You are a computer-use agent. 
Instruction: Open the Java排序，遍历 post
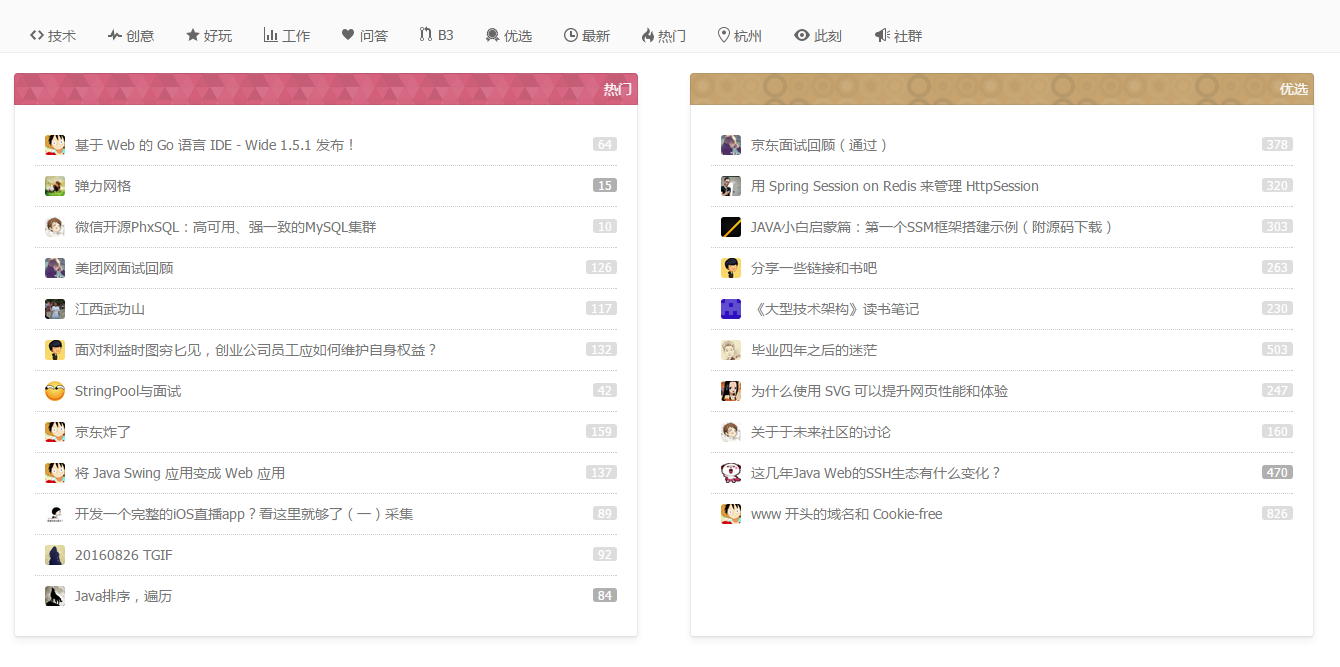pyautogui.click(x=124, y=596)
